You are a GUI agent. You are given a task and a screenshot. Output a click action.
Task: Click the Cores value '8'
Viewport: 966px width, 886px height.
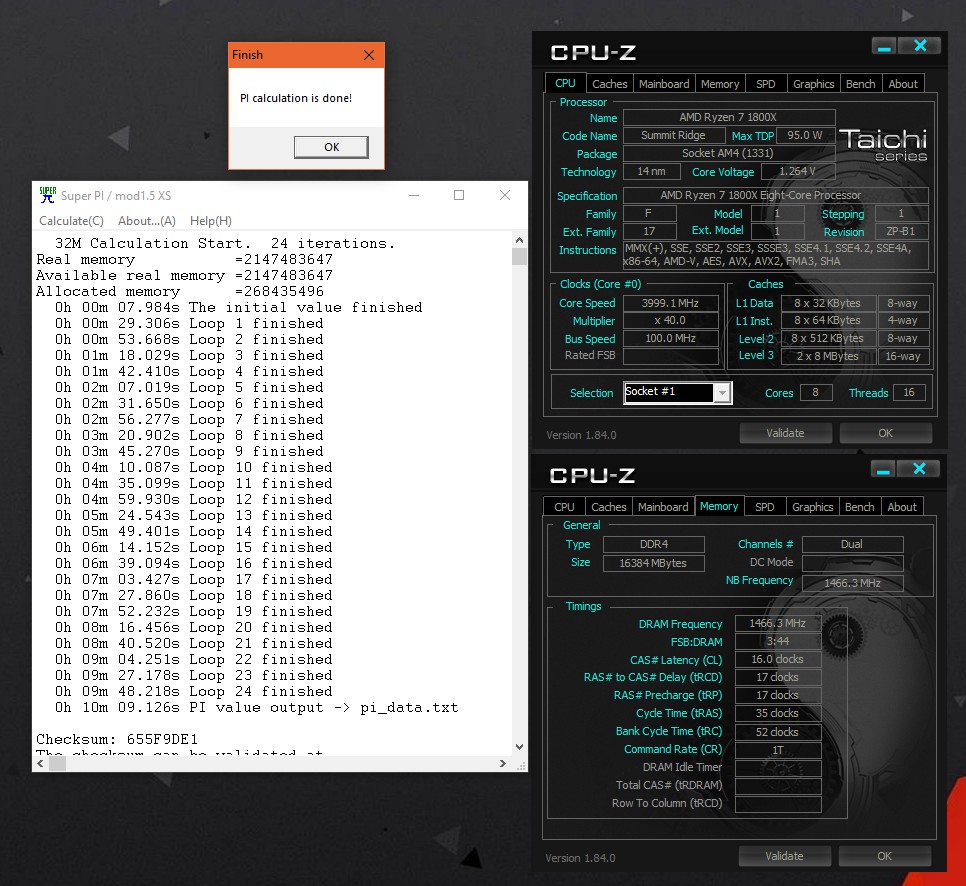pos(816,392)
